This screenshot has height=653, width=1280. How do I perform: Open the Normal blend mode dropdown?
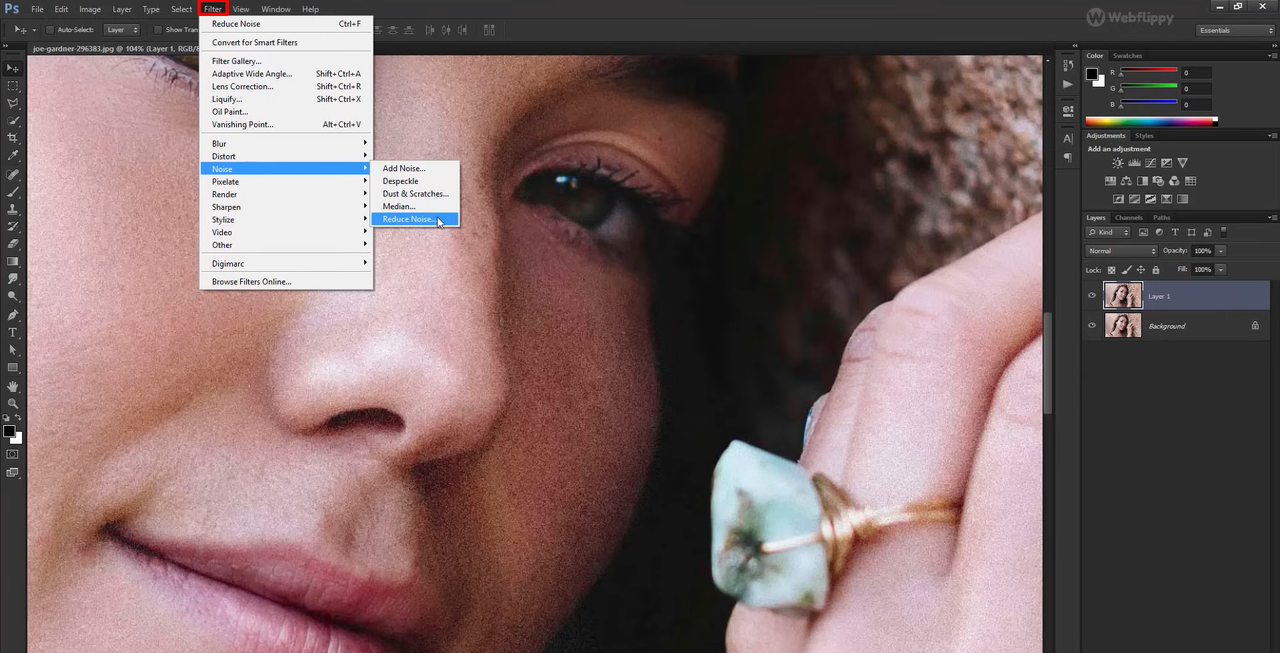pos(1122,251)
